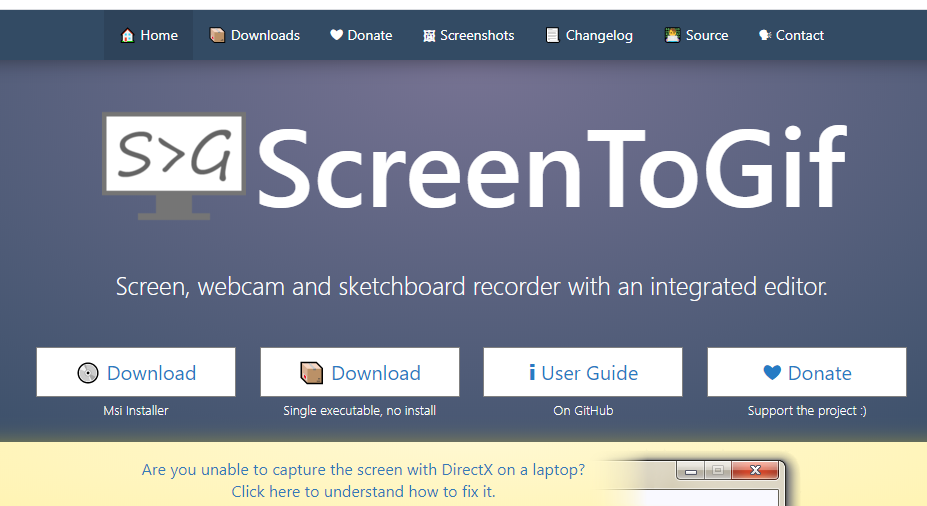Screen dimensions: 927x506
Task: Click the info icon on User Guide button
Action: click(532, 372)
